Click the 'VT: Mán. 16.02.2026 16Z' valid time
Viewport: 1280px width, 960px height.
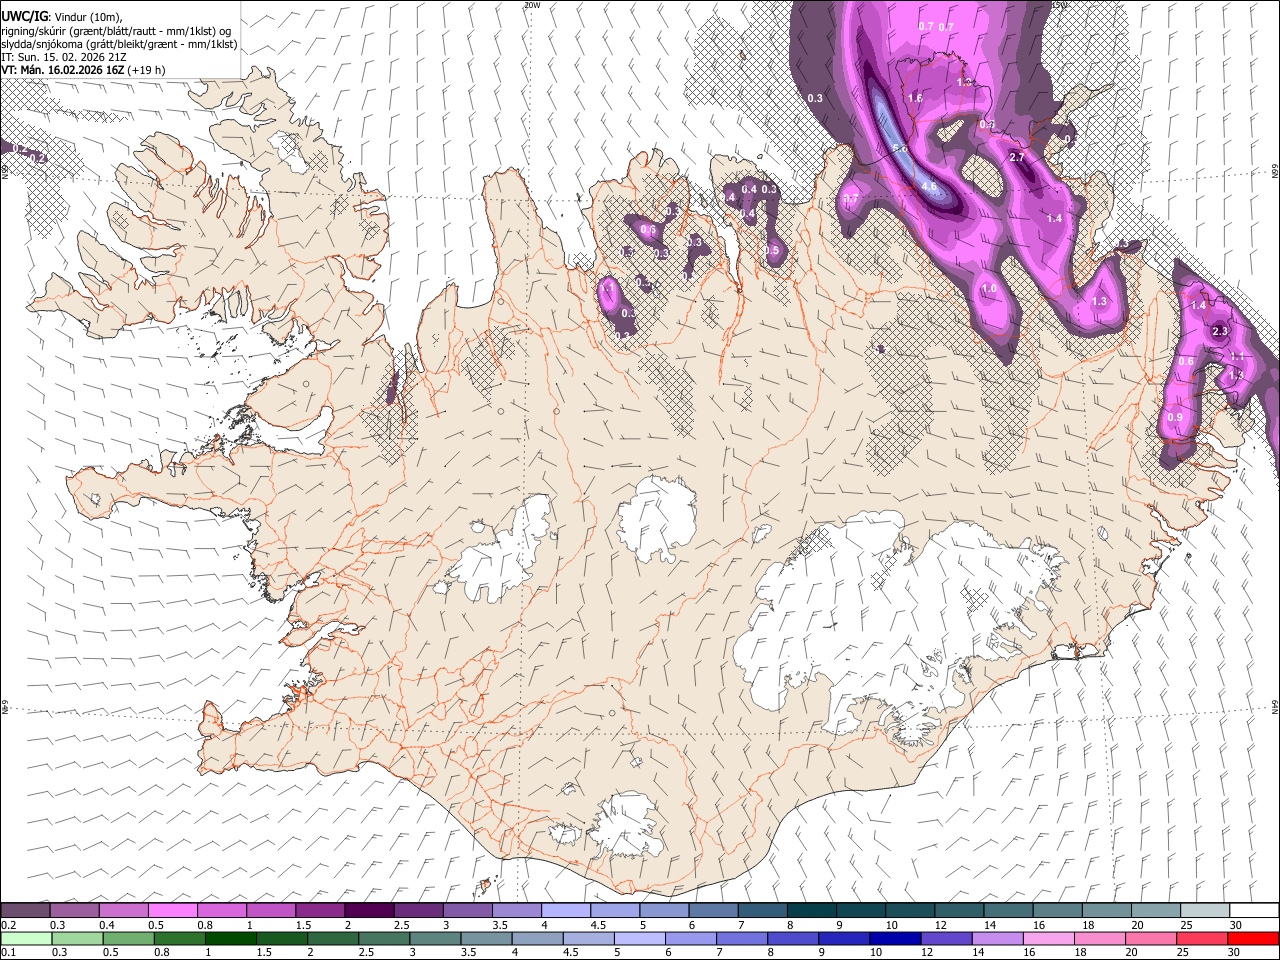62,70
